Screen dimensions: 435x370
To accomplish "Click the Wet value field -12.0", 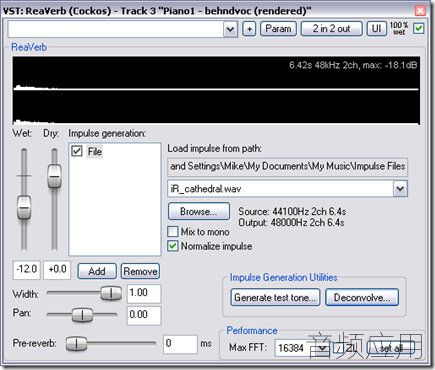I will point(27,269).
